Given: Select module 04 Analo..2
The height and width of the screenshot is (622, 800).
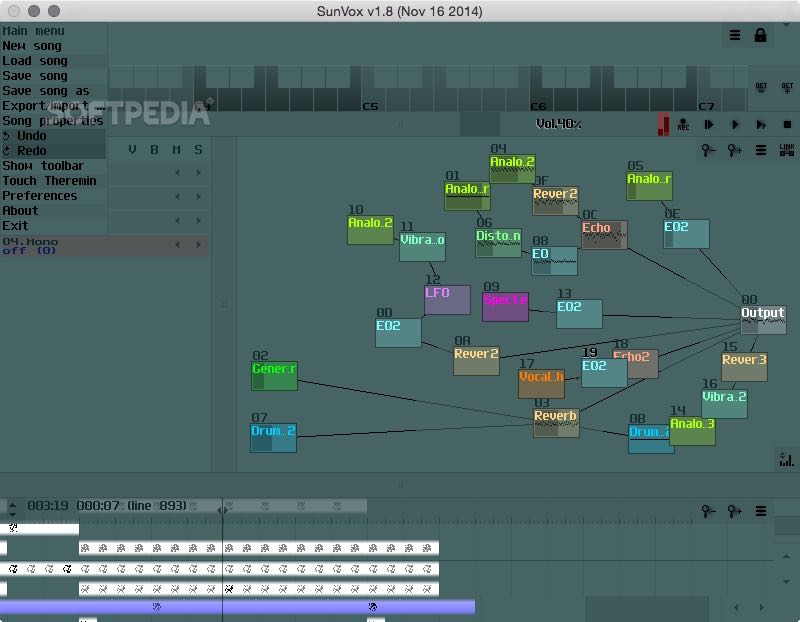Looking at the screenshot, I should coord(512,168).
